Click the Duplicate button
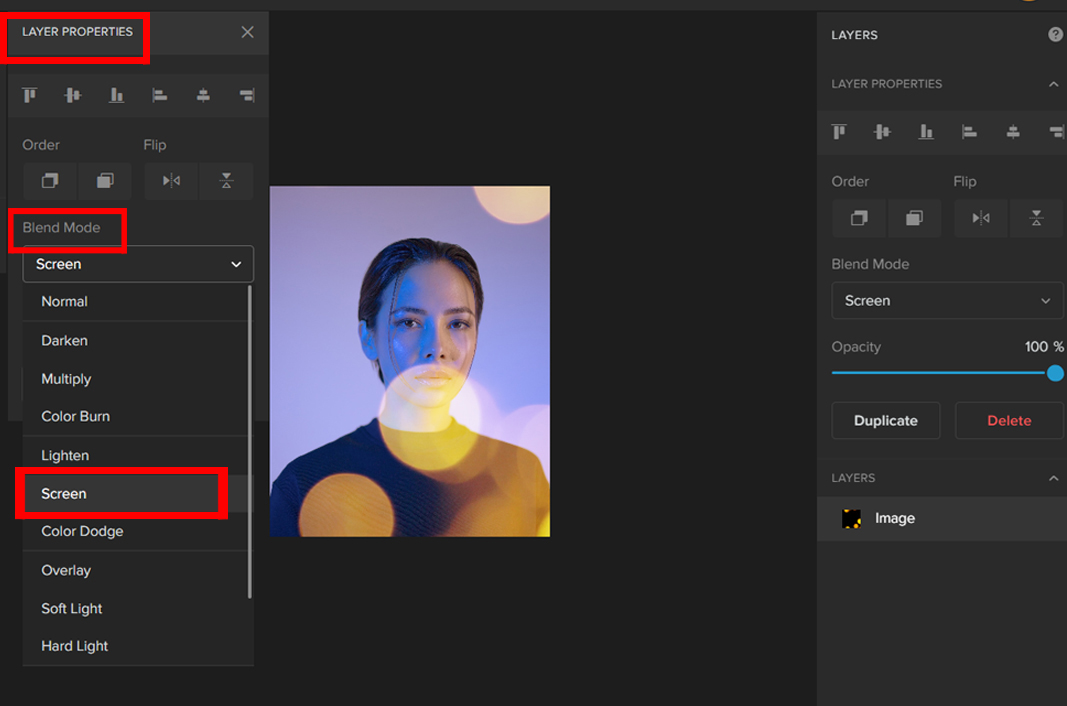The height and width of the screenshot is (706, 1067). click(x=885, y=421)
